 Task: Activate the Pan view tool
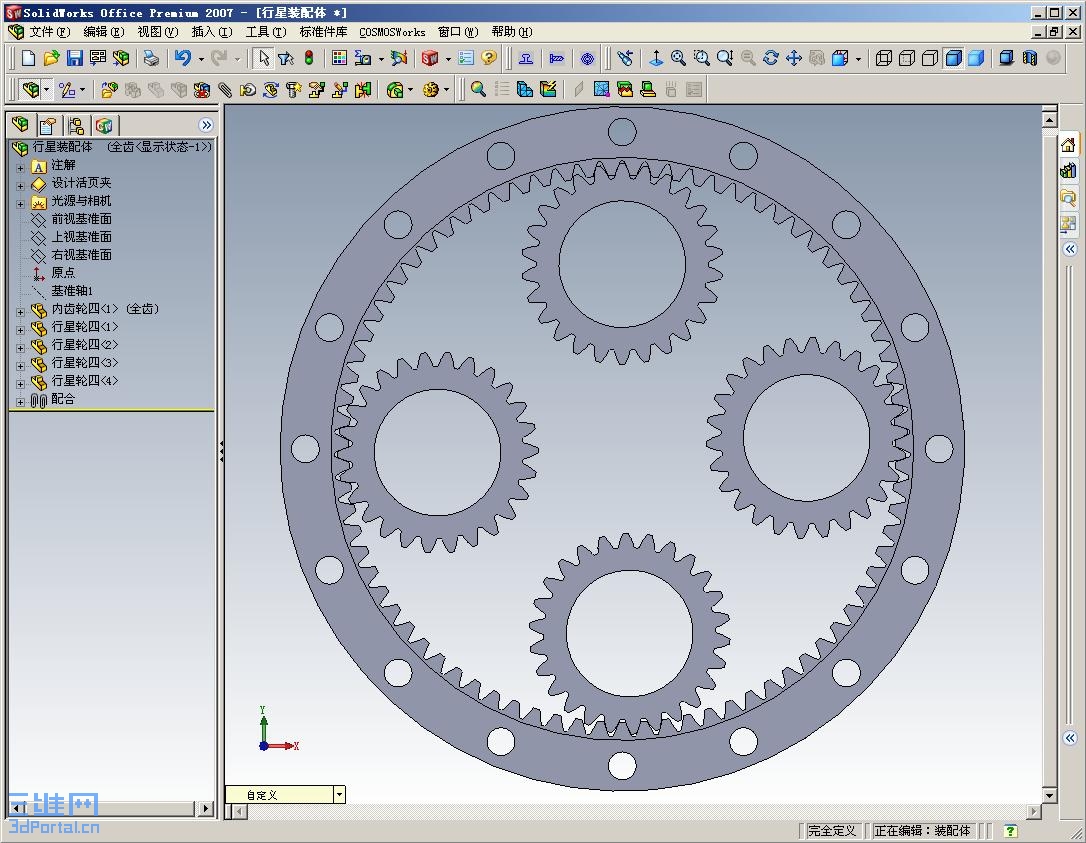point(794,58)
